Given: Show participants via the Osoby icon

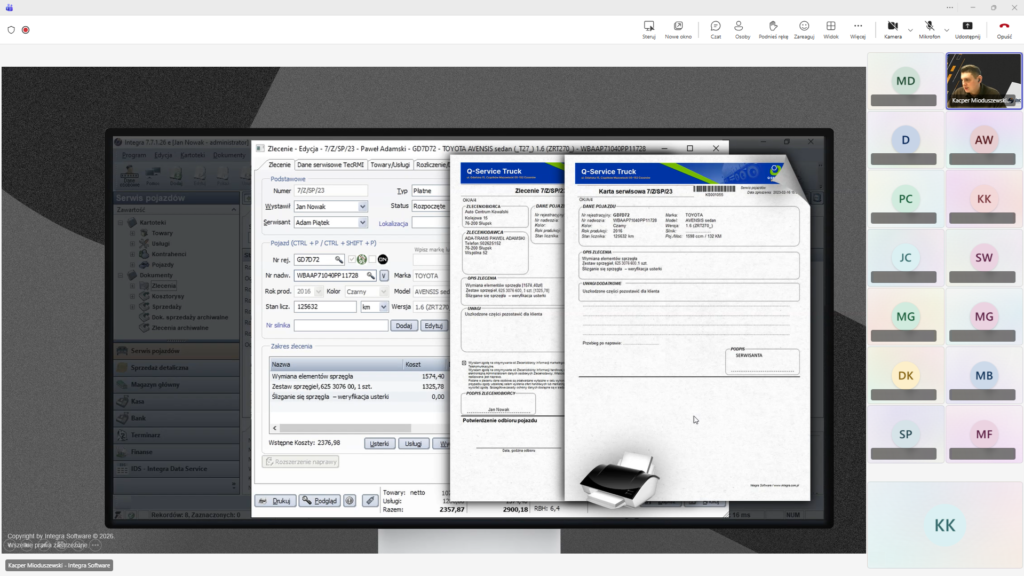Looking at the screenshot, I should [743, 27].
